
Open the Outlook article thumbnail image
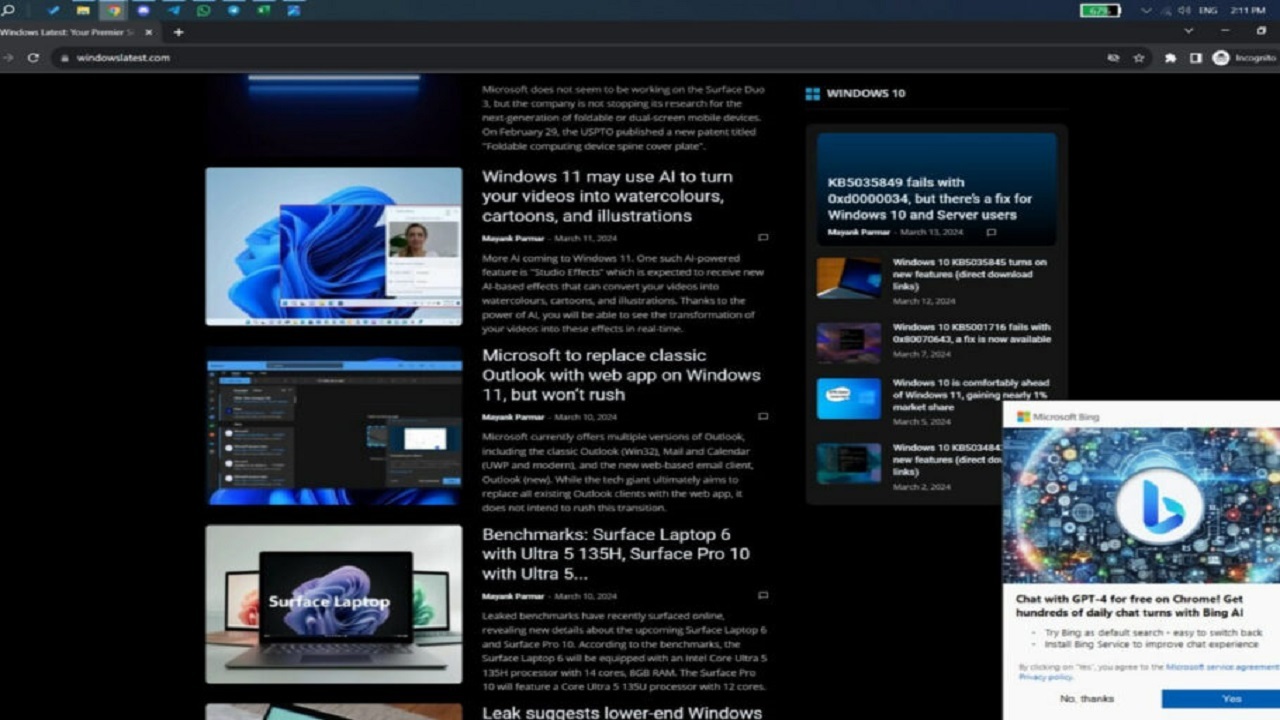334,426
